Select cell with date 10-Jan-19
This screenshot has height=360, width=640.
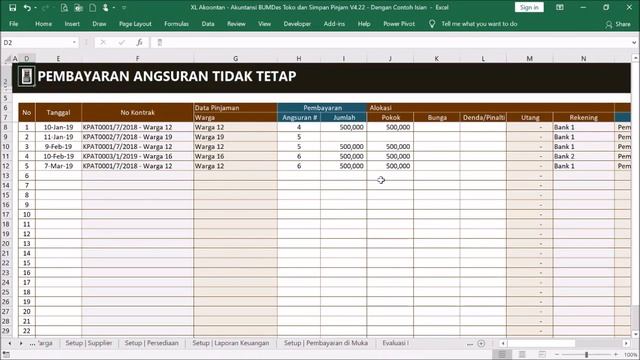pyautogui.click(x=58, y=127)
